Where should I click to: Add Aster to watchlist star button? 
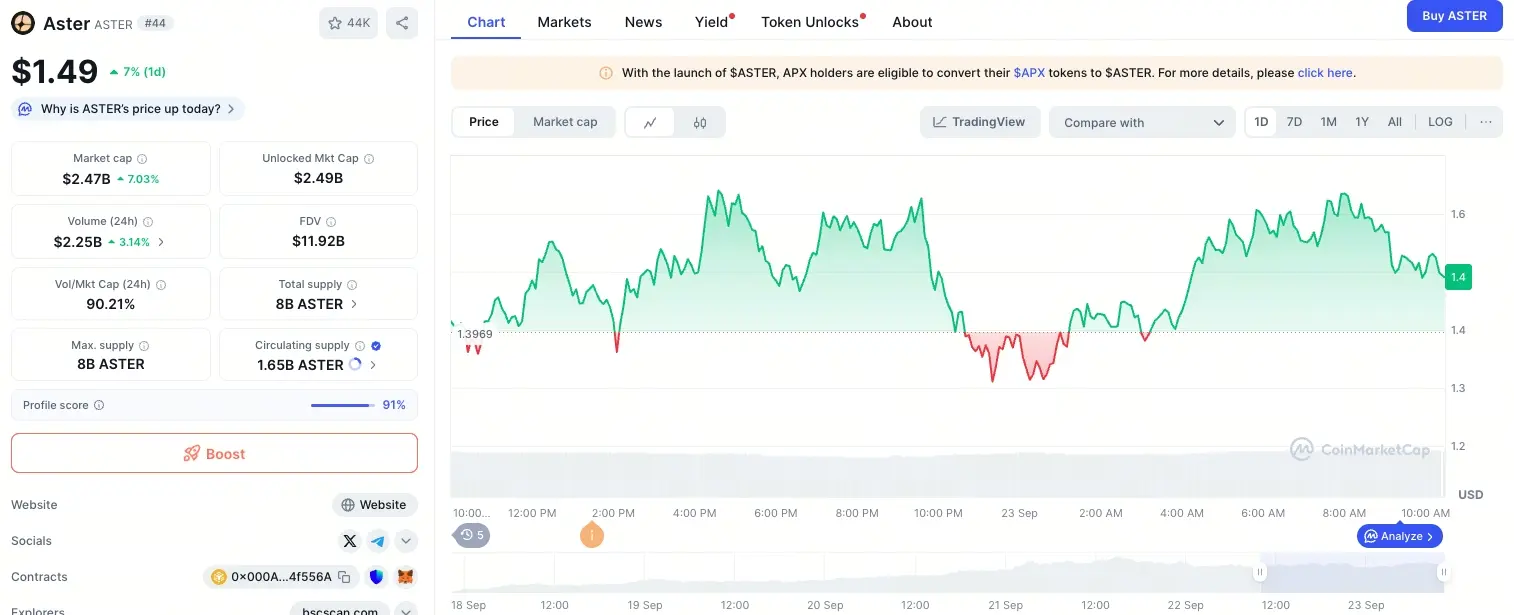[348, 23]
